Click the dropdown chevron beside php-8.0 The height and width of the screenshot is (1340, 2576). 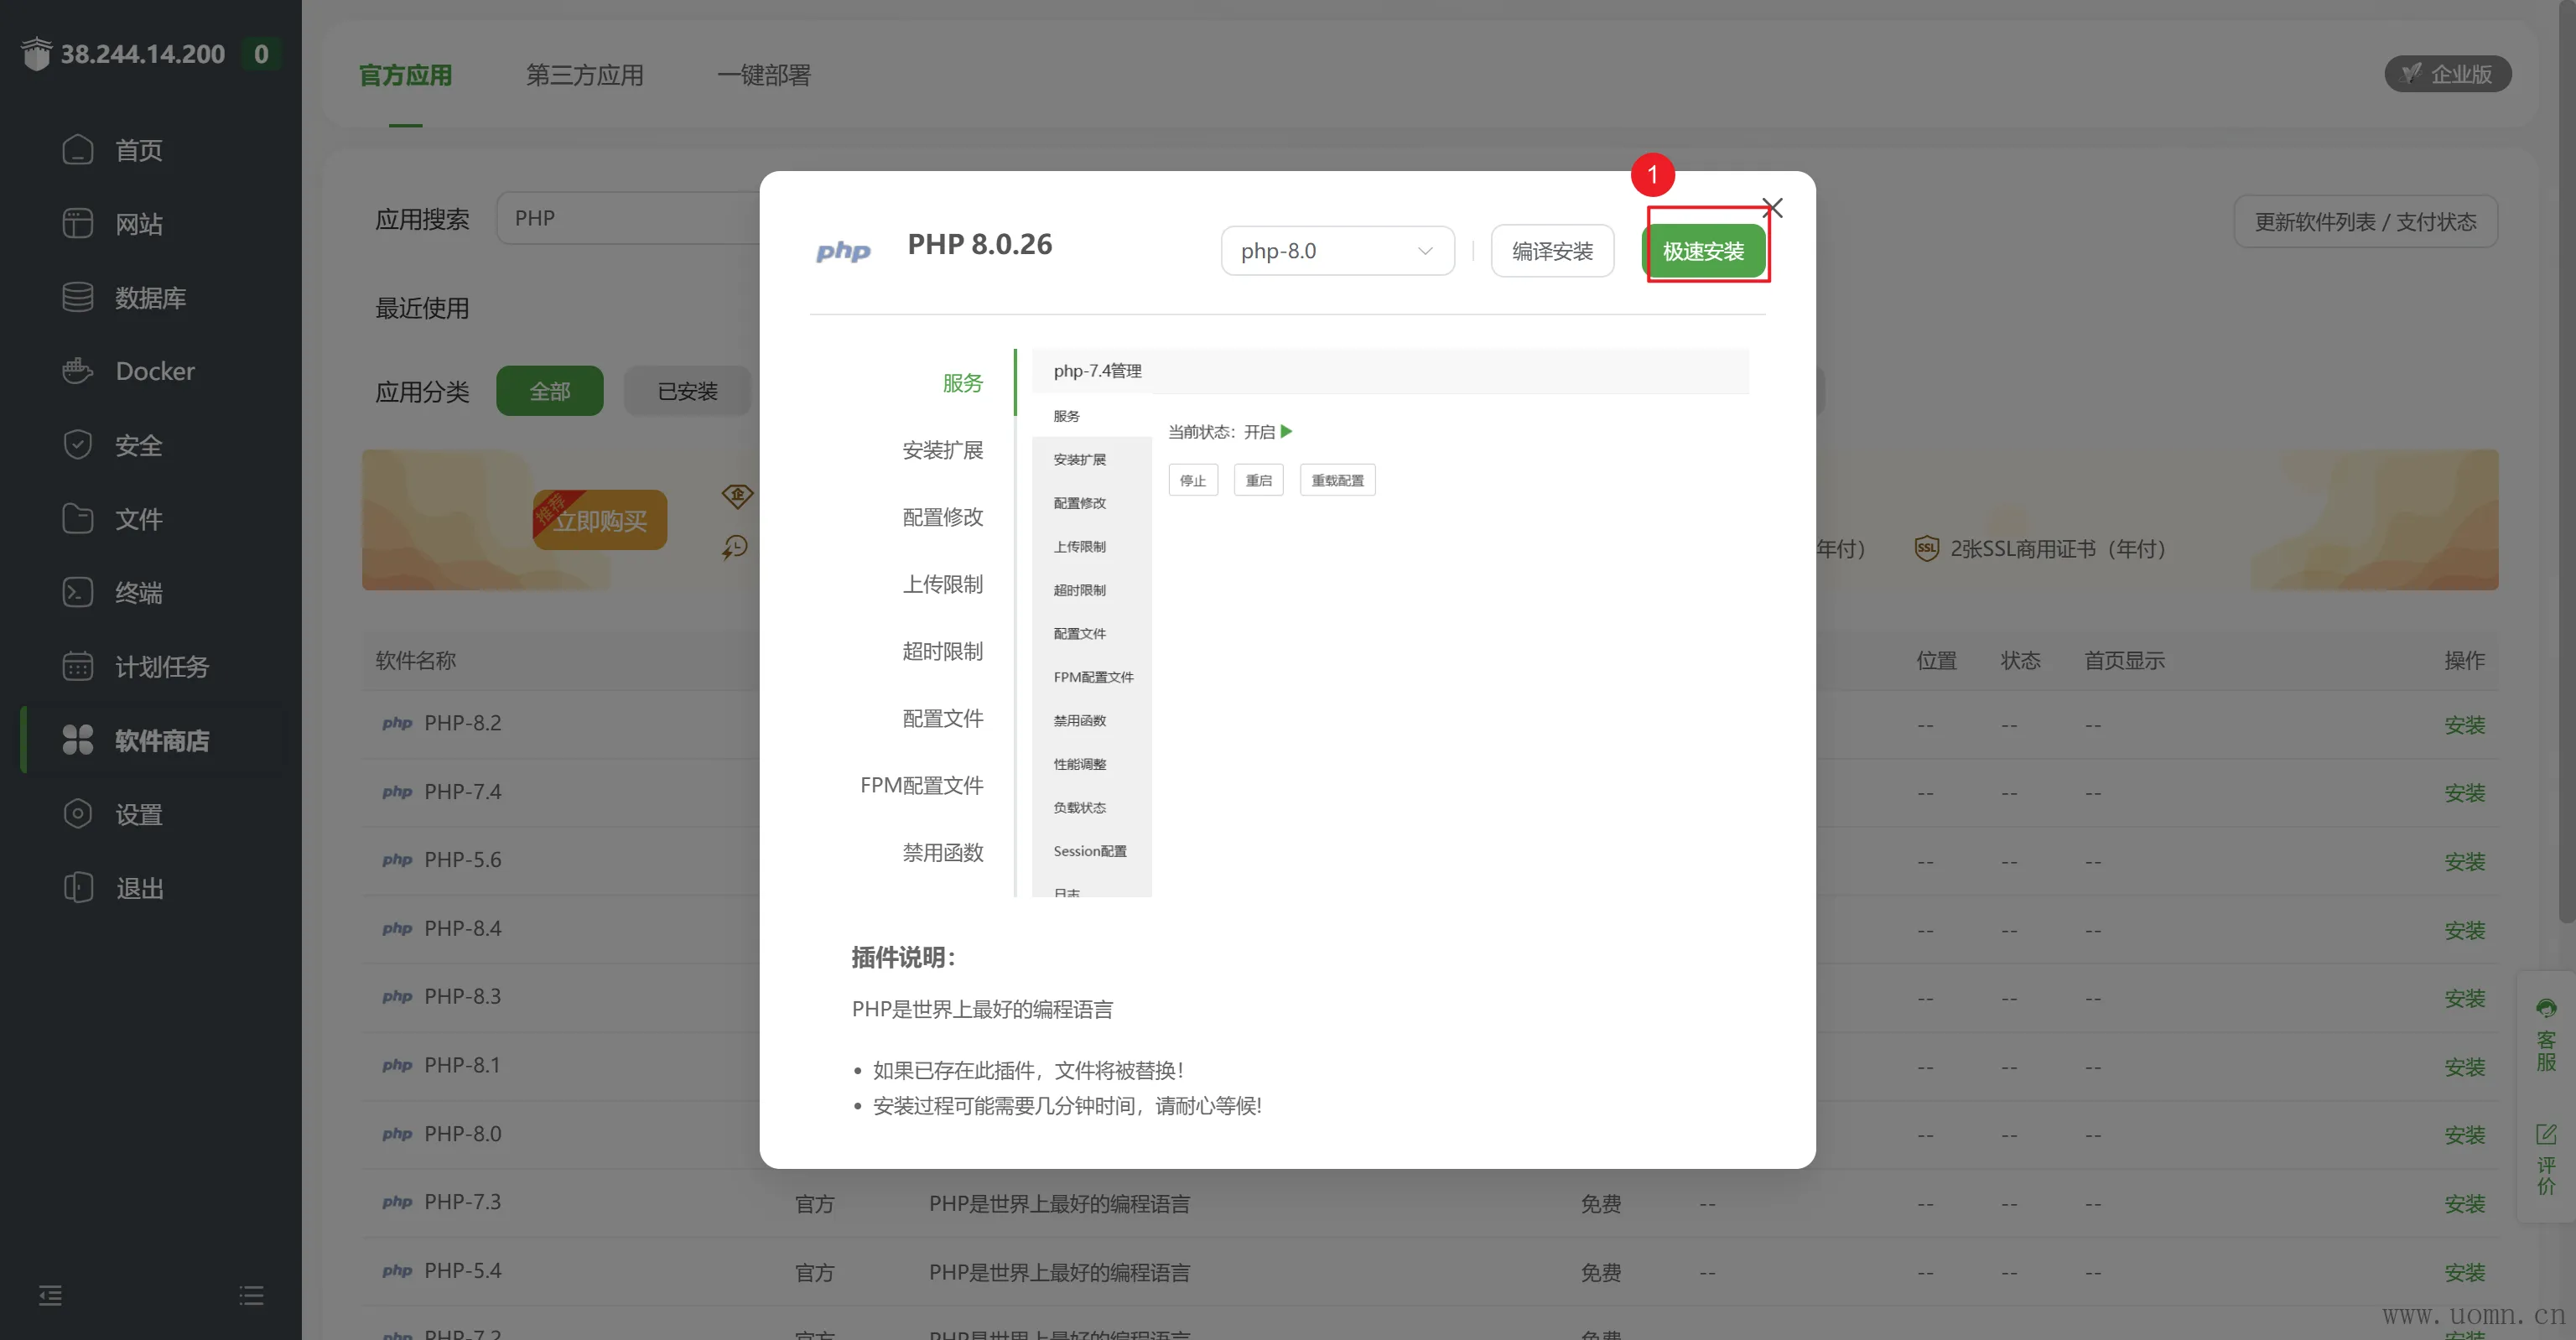coord(1425,251)
